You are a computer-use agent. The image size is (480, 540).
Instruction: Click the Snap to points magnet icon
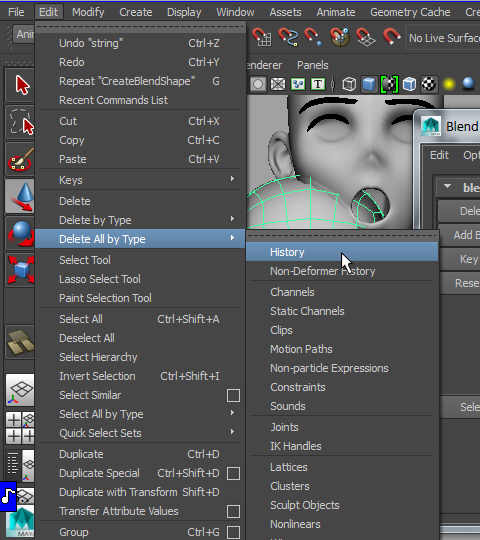coord(313,37)
